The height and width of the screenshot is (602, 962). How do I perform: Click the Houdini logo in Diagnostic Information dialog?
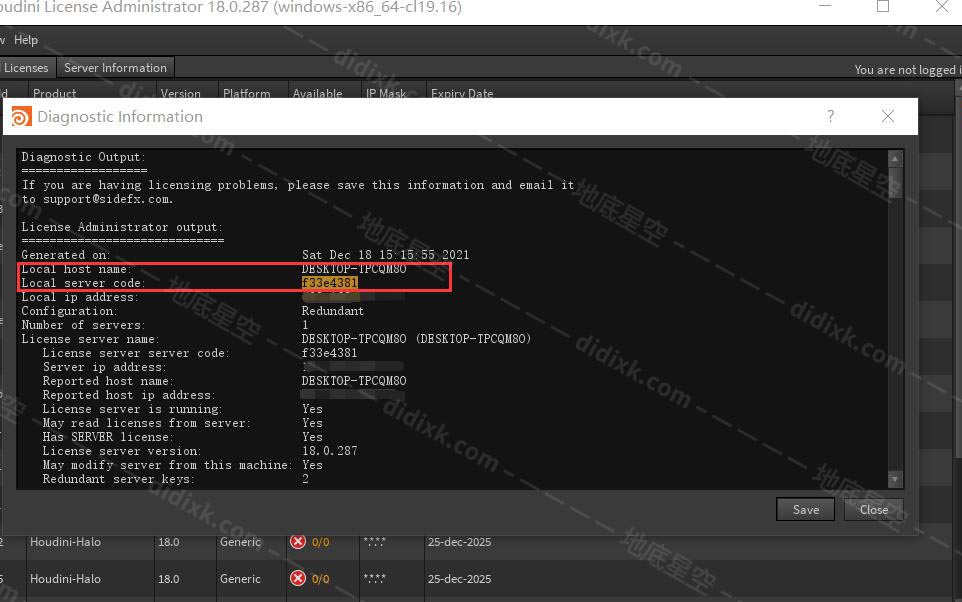[x=21, y=117]
